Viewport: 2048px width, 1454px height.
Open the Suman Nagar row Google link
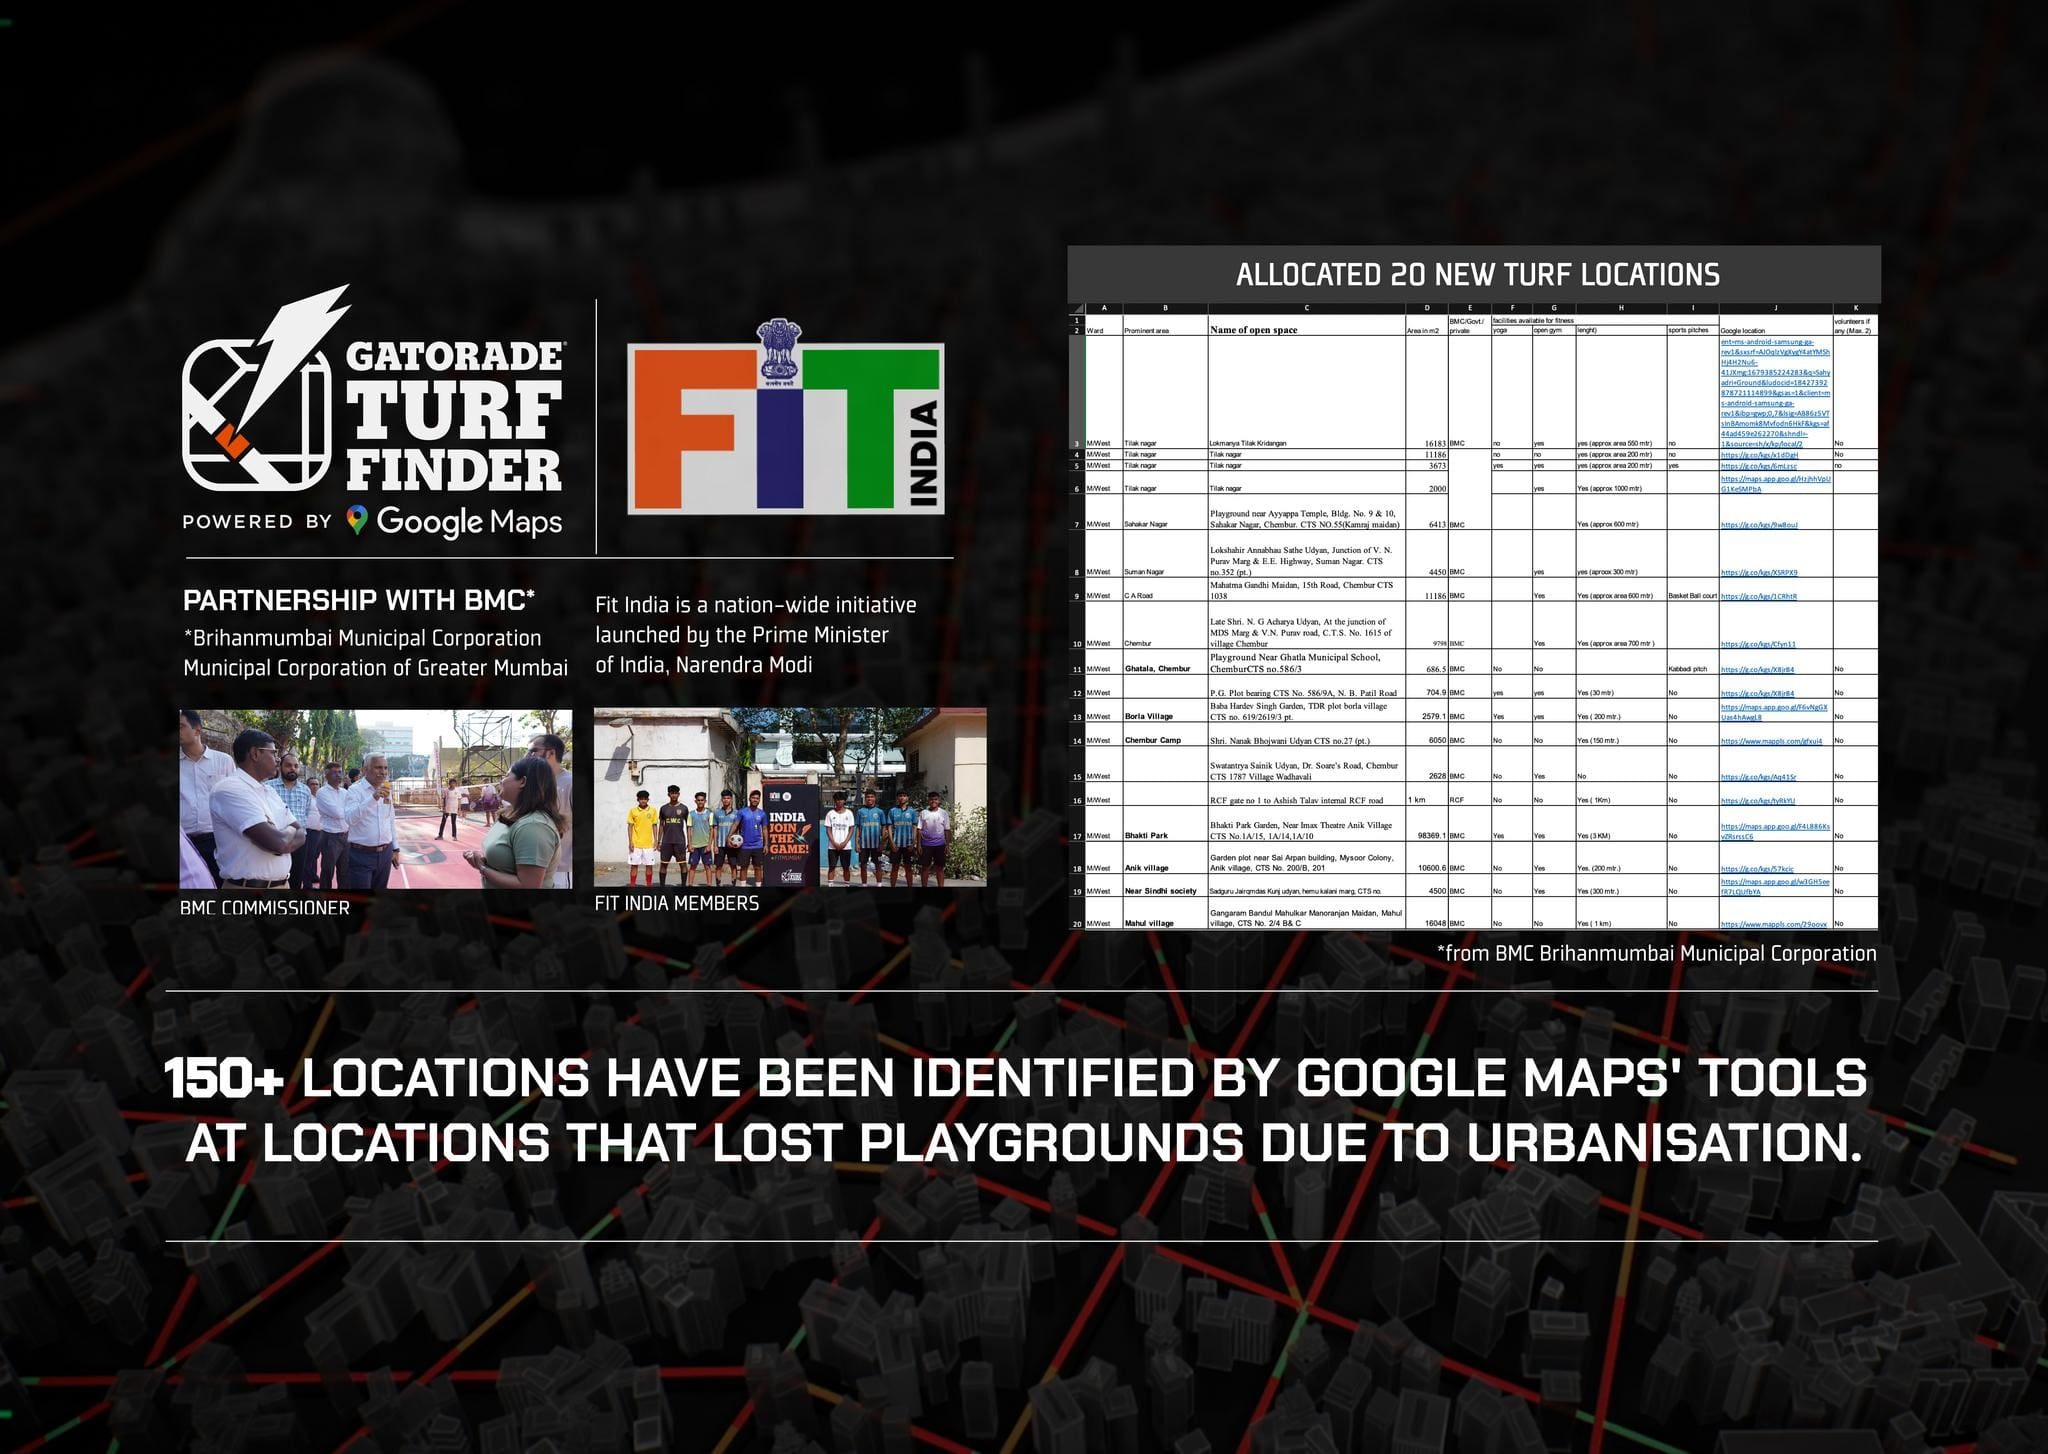click(x=1759, y=572)
